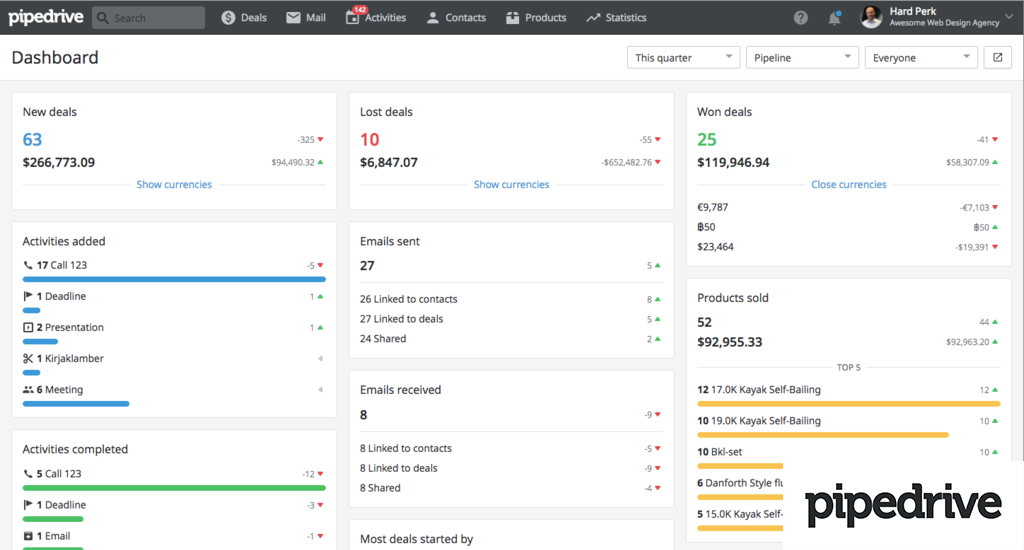Expand the account menu chevron next to Hard Perk
Image resolution: width=1024 pixels, height=550 pixels.
1009,17
